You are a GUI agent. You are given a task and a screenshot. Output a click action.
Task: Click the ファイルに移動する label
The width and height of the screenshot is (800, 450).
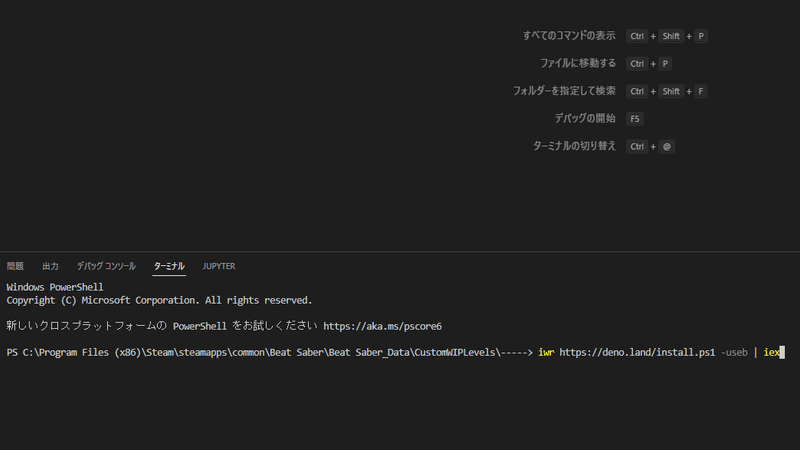578,63
